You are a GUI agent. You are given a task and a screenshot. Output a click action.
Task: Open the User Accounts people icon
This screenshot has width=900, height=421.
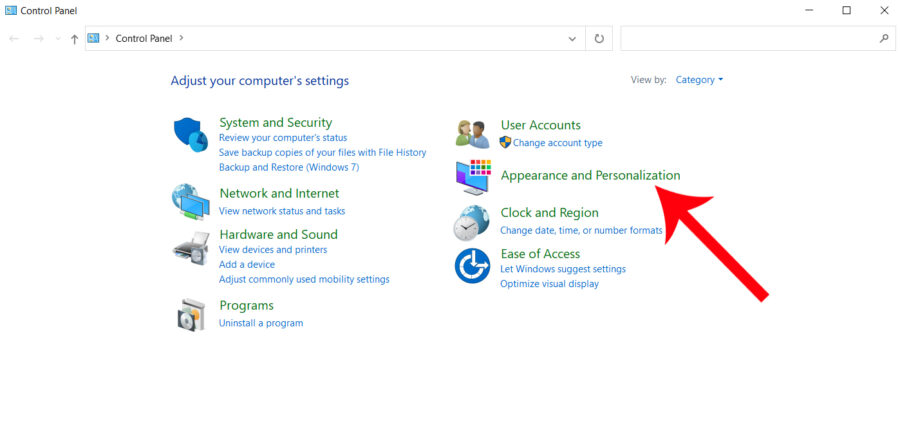coord(472,134)
